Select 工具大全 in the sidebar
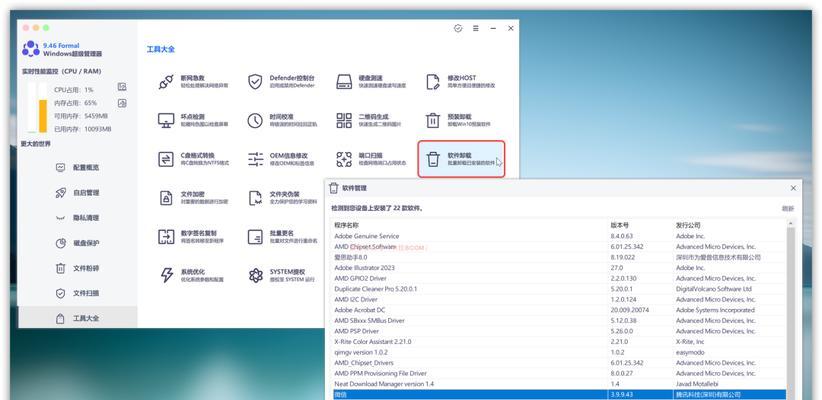822x400 pixels. tap(78, 318)
